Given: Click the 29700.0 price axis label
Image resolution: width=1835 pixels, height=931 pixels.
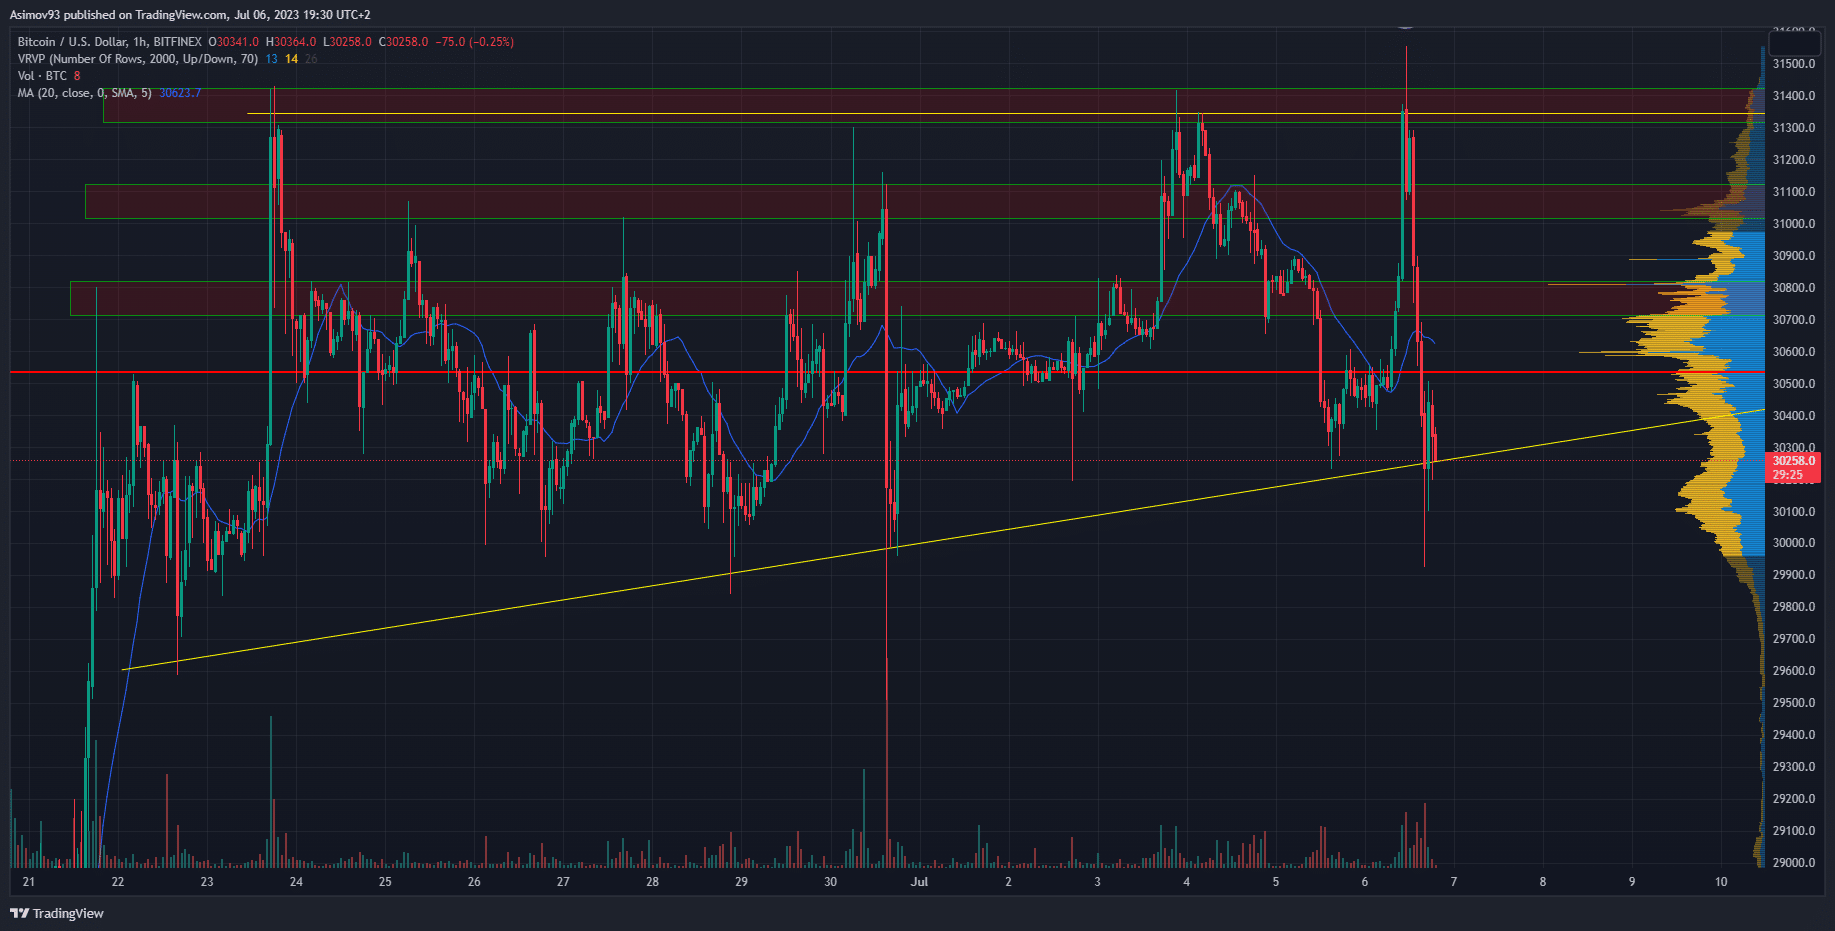Looking at the screenshot, I should (1794, 639).
